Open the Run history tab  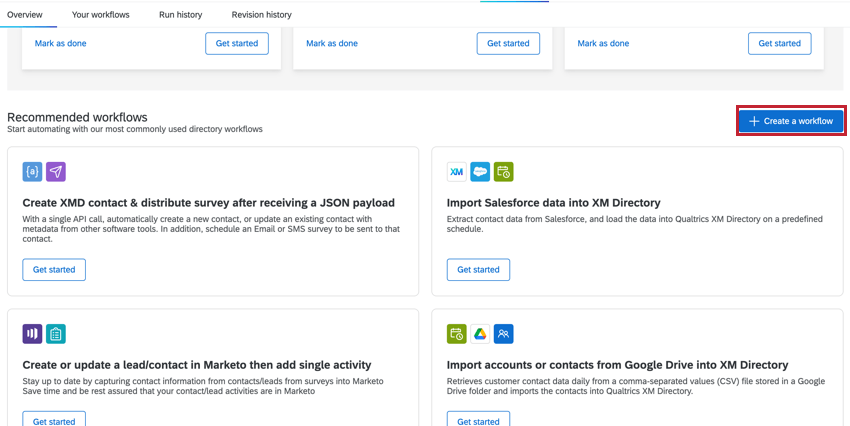[x=180, y=15]
